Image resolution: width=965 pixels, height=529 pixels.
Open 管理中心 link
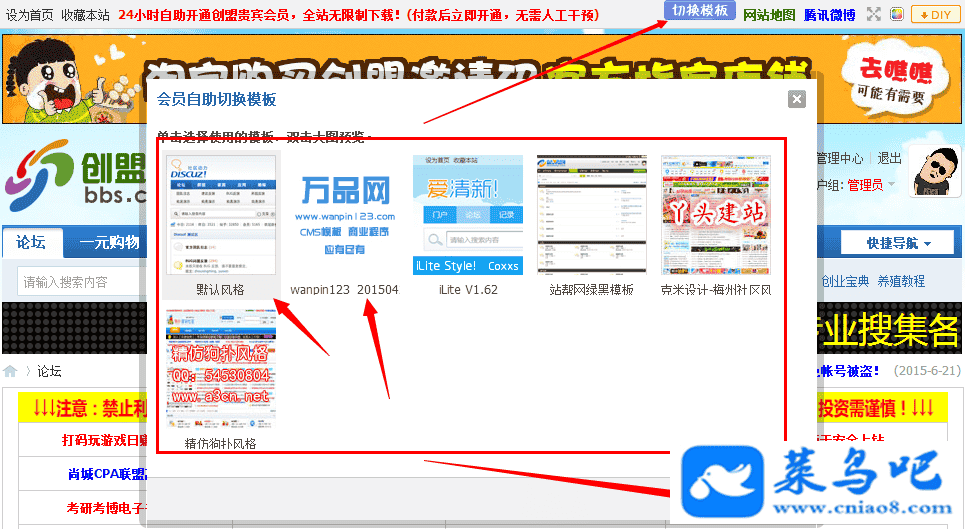(840, 158)
